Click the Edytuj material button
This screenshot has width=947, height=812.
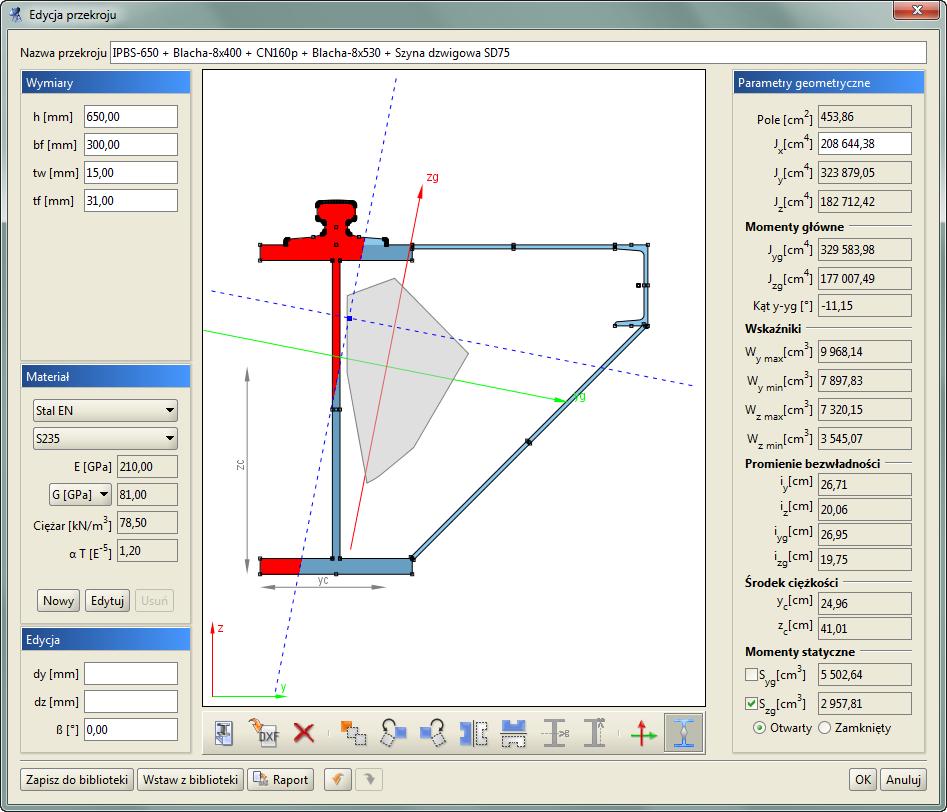click(x=108, y=601)
